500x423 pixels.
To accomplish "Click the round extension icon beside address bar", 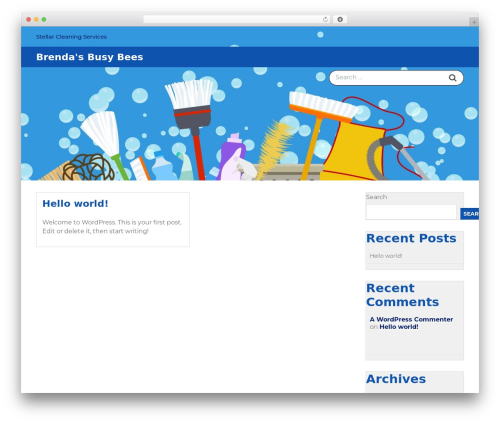I will 340,19.
